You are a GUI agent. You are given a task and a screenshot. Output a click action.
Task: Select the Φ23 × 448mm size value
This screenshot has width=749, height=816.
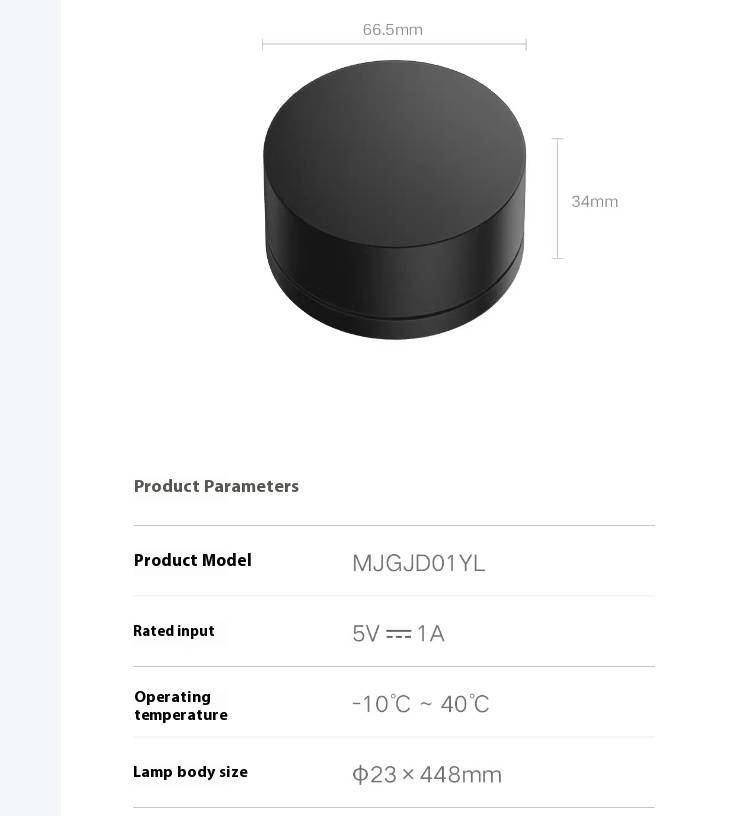pos(427,774)
